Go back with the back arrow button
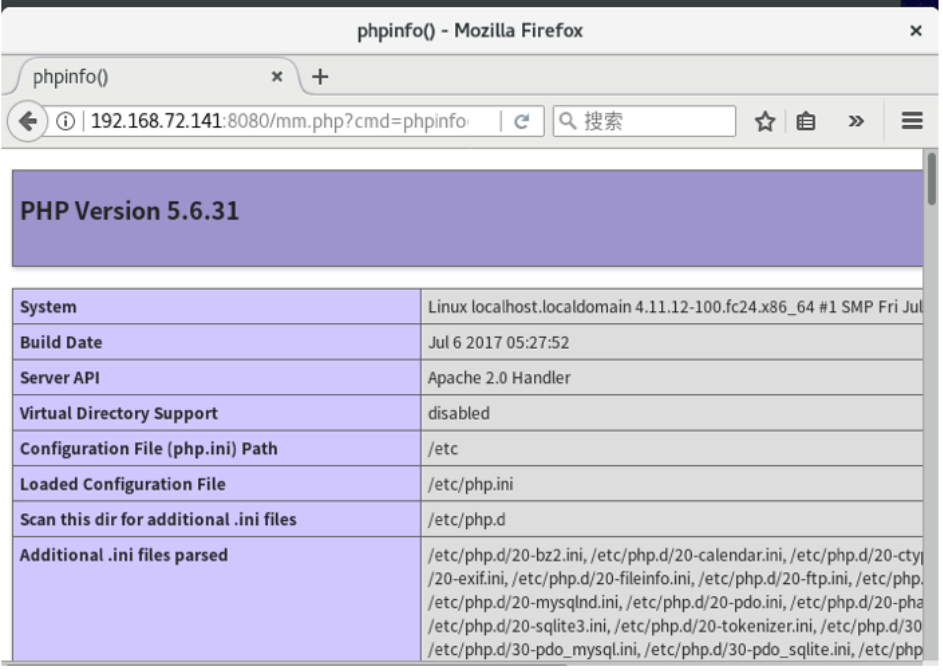This screenshot has width=943, height=672. tap(27, 122)
